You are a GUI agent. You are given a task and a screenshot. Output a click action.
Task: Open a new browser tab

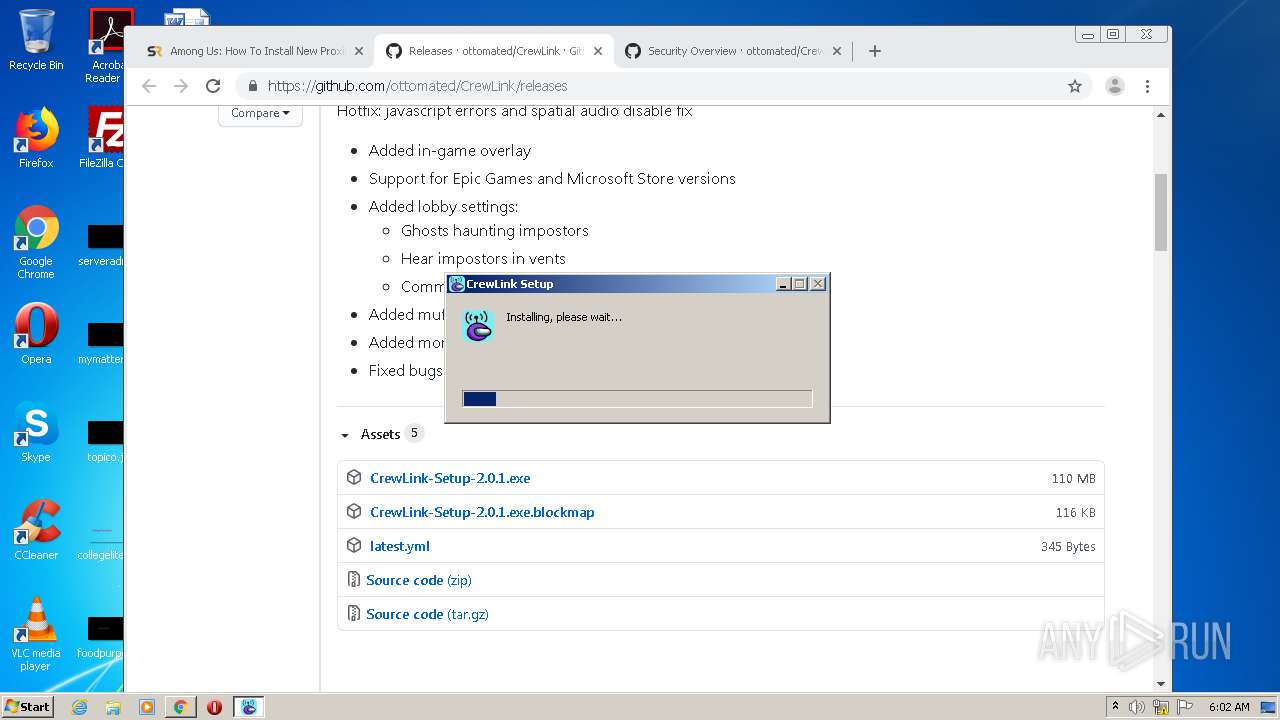click(875, 51)
